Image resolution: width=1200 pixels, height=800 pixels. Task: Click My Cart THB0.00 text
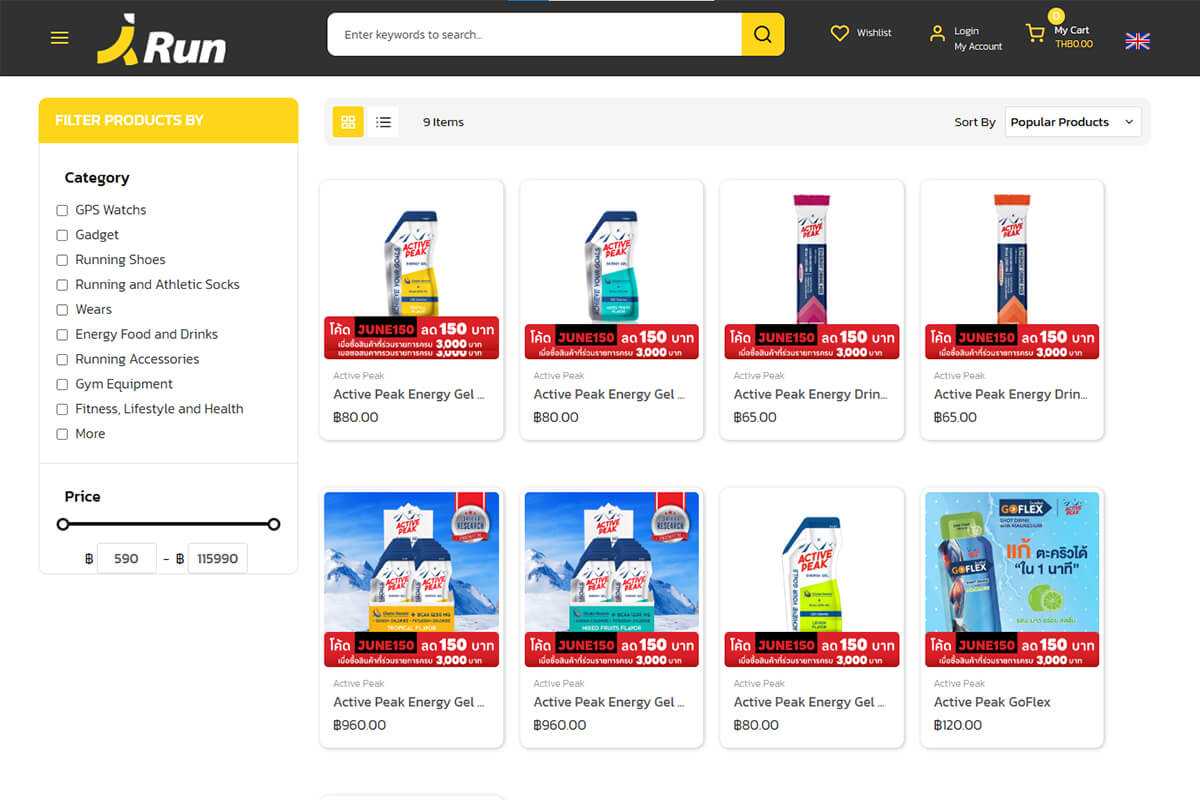pos(1073,37)
